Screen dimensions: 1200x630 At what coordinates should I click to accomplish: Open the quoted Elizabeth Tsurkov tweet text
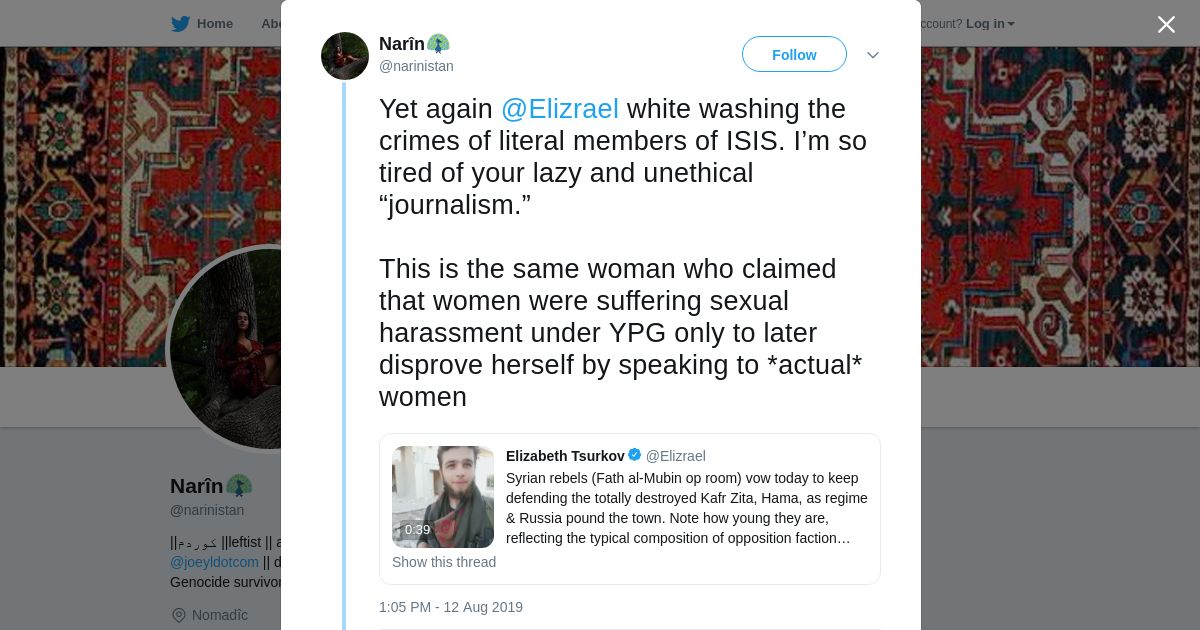(686, 508)
